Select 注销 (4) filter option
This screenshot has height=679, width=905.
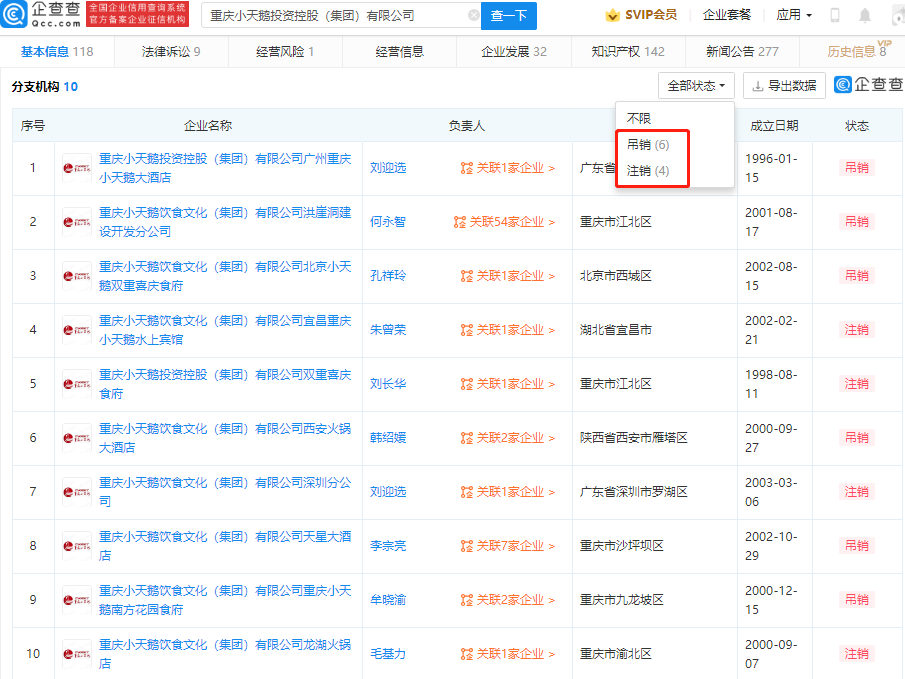pyautogui.click(x=648, y=171)
